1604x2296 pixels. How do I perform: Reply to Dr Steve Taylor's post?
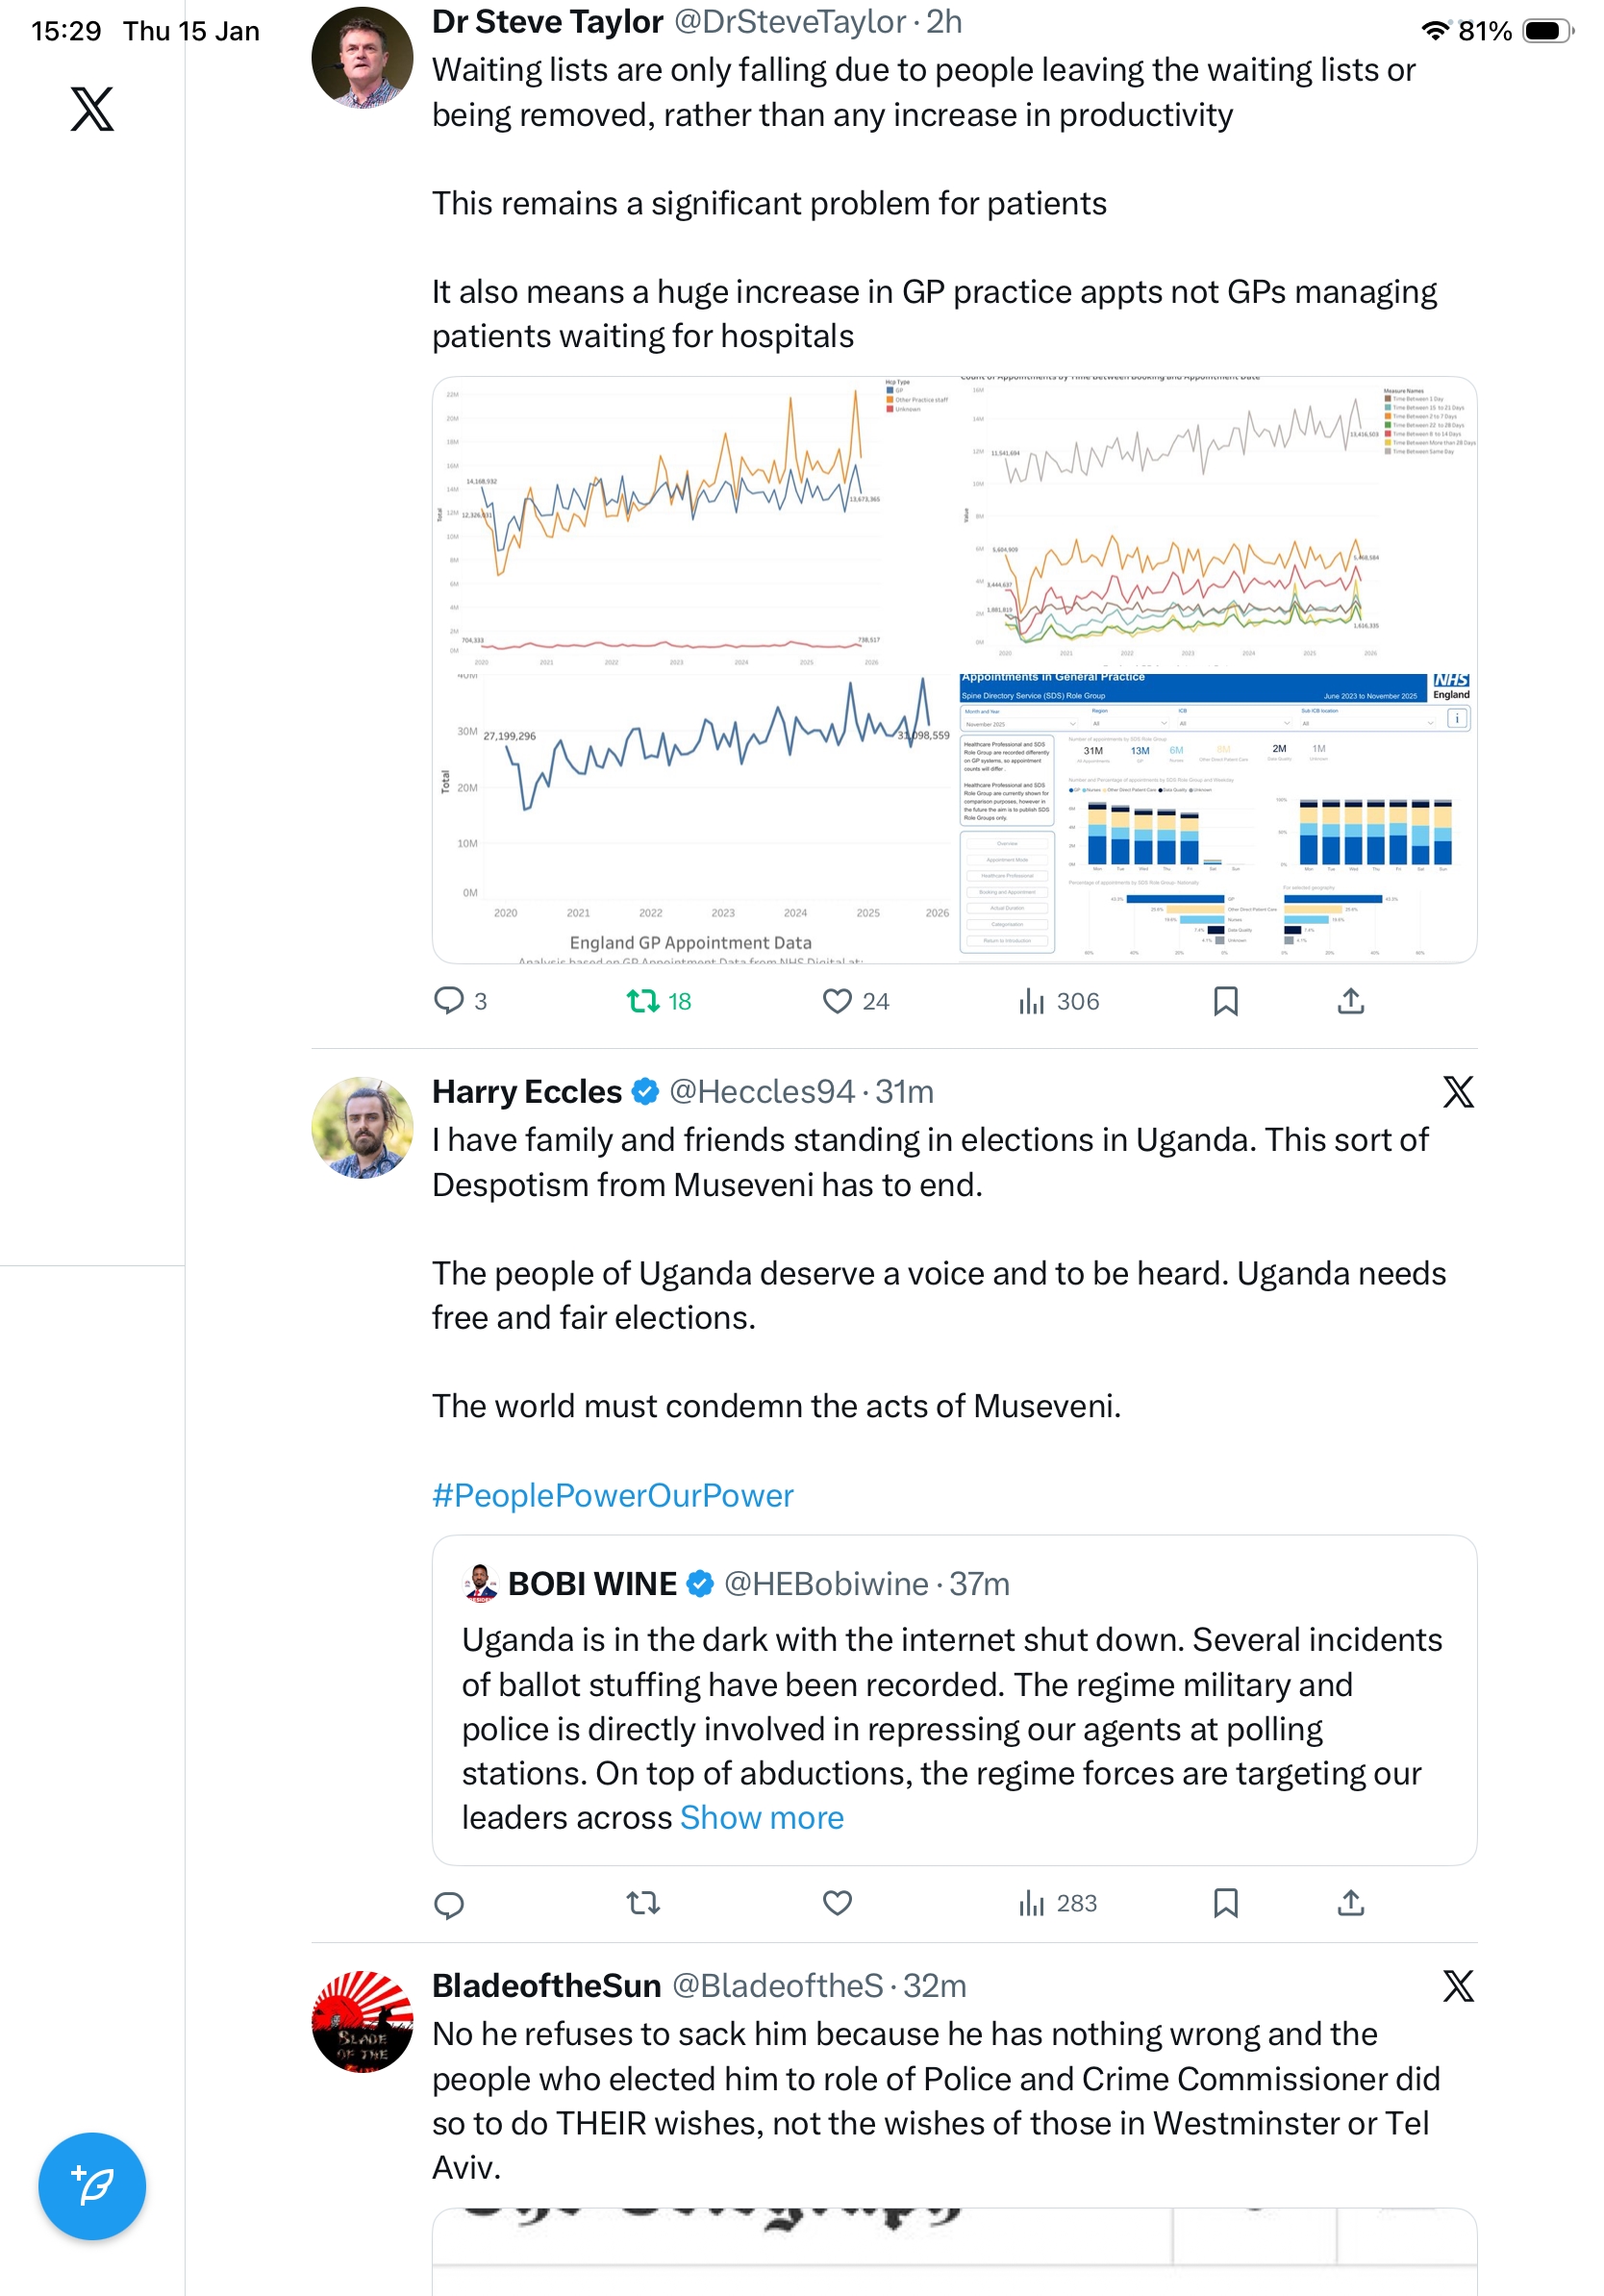point(449,1000)
